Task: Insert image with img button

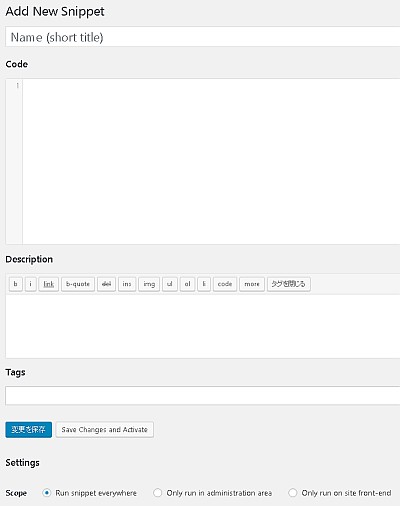Action: point(149,284)
